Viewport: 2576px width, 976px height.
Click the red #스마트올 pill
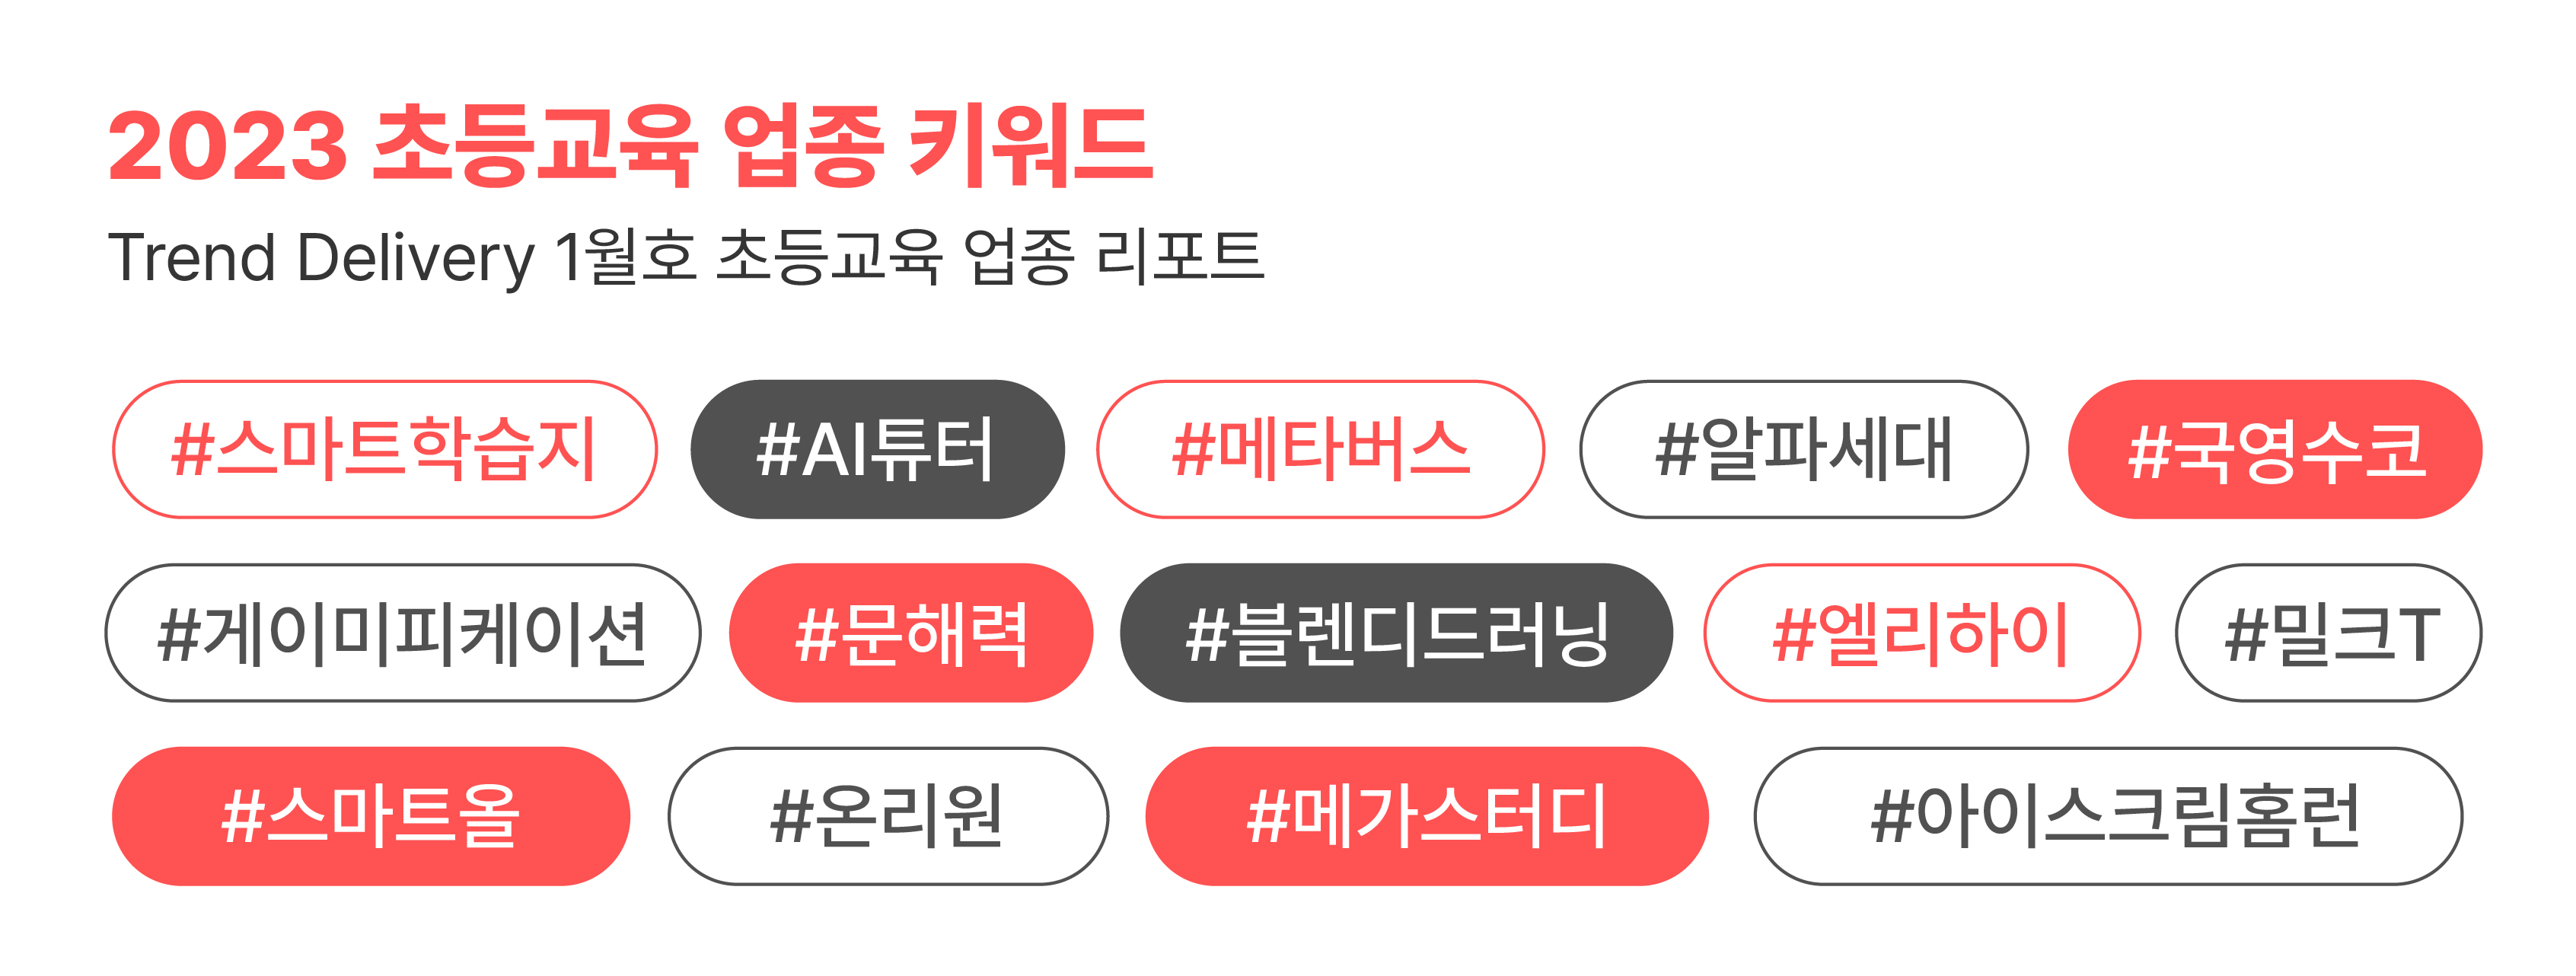pos(371,816)
